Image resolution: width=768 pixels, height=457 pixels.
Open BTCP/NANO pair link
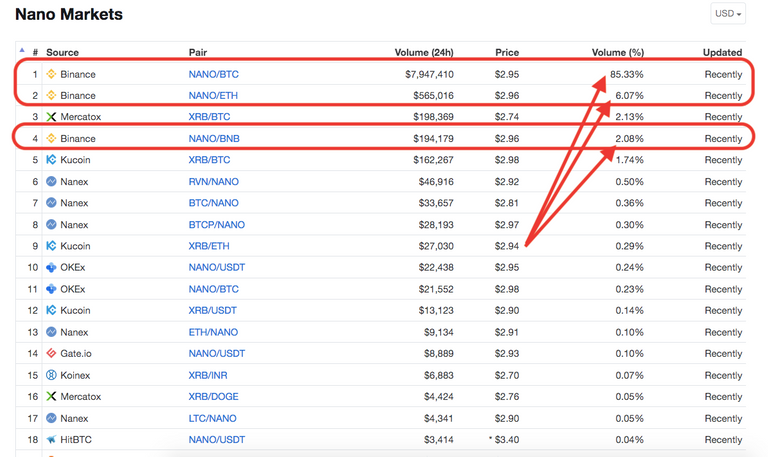[x=216, y=225]
